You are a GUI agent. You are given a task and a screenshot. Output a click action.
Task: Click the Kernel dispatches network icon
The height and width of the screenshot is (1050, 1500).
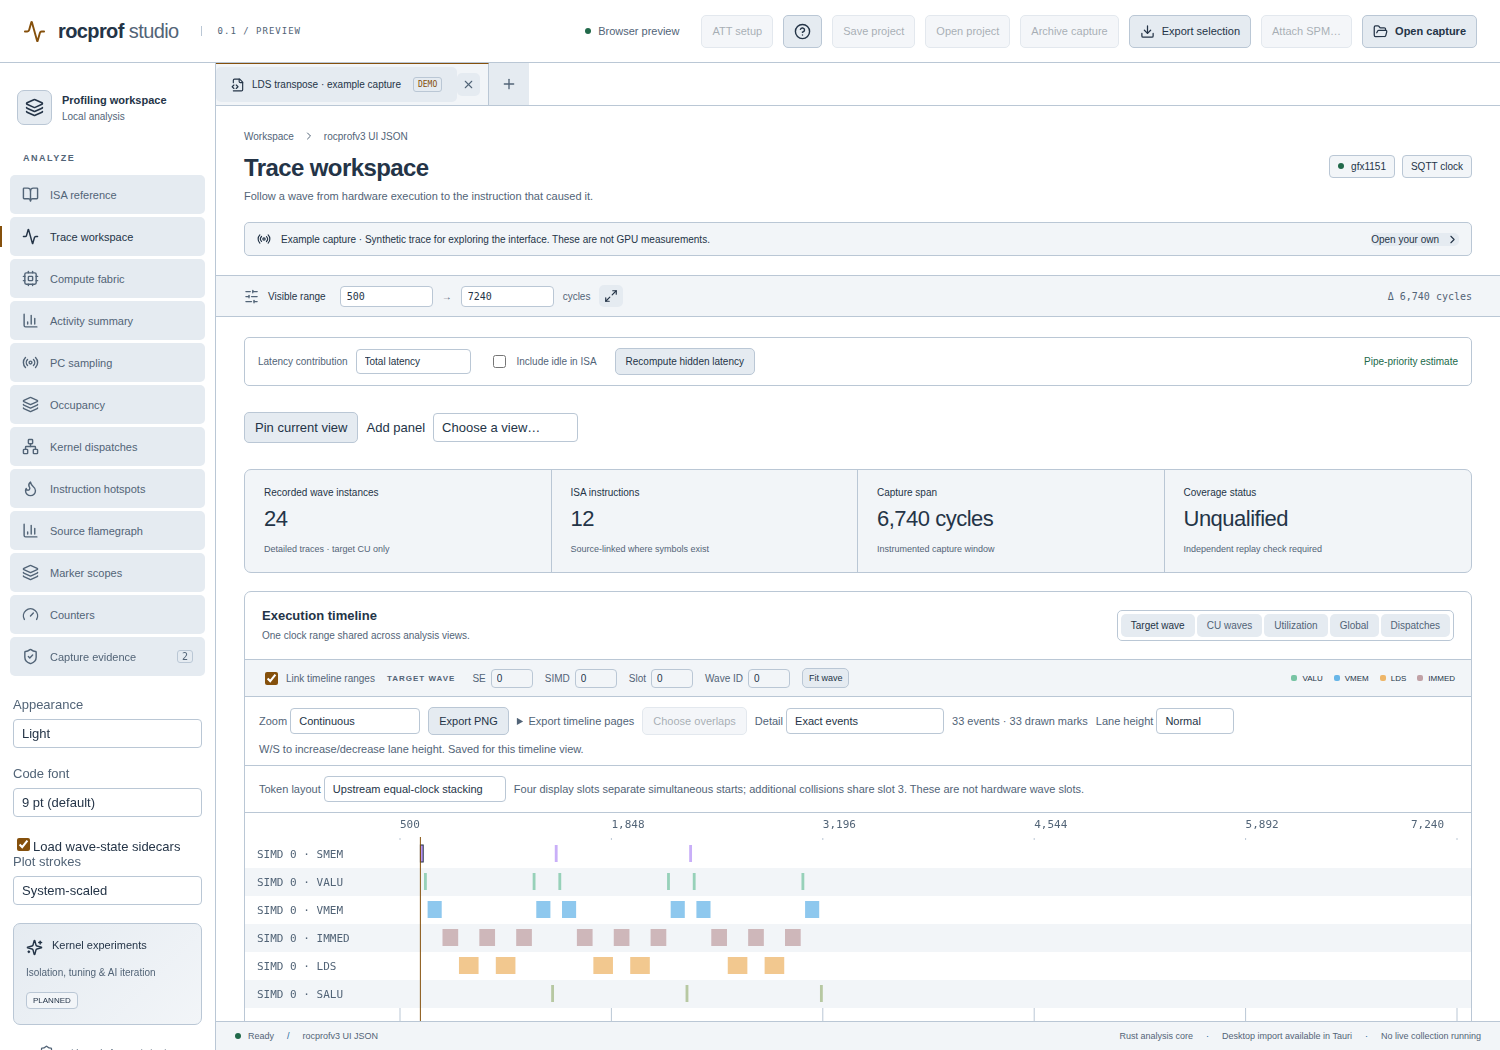click(x=31, y=447)
